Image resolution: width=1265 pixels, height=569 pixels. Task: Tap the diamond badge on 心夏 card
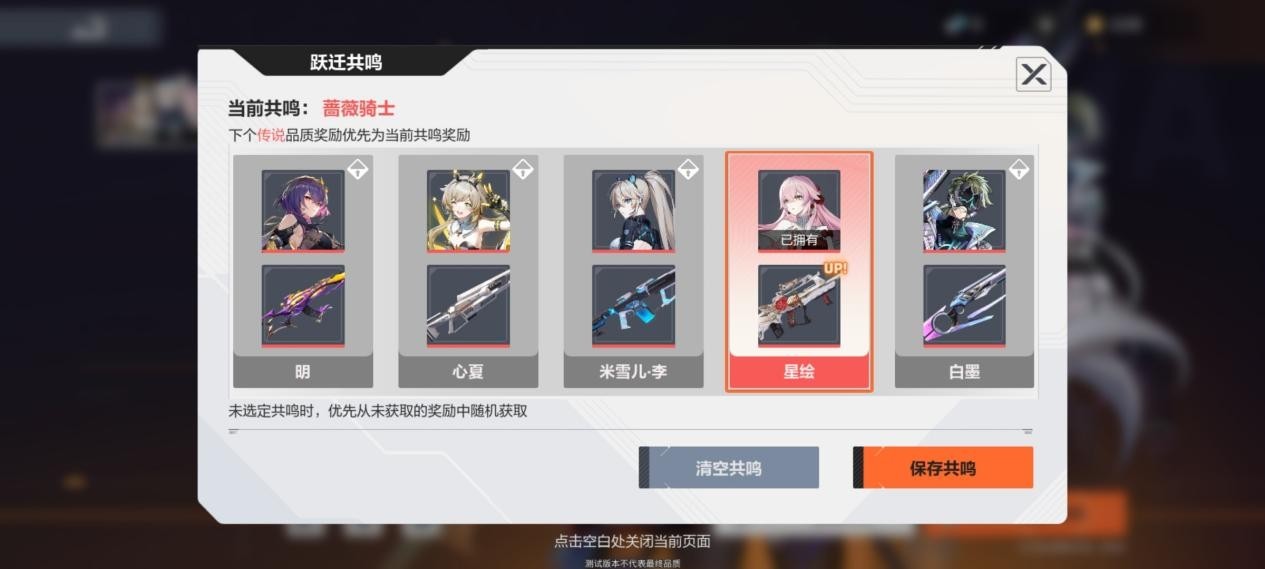[522, 170]
